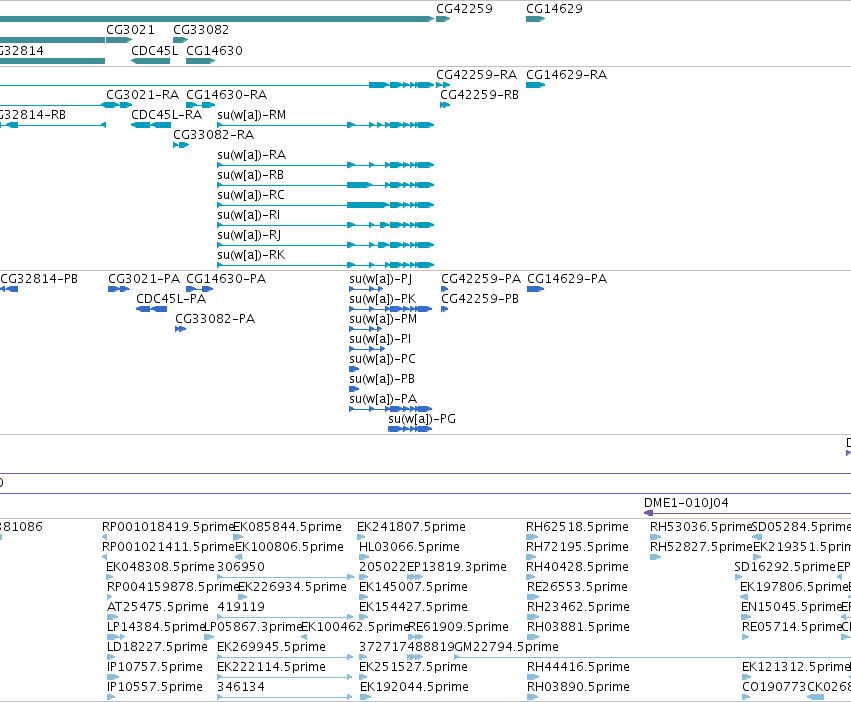The image size is (851, 702).
Task: Select the CDC45L-PA protein label
Action: click(171, 299)
